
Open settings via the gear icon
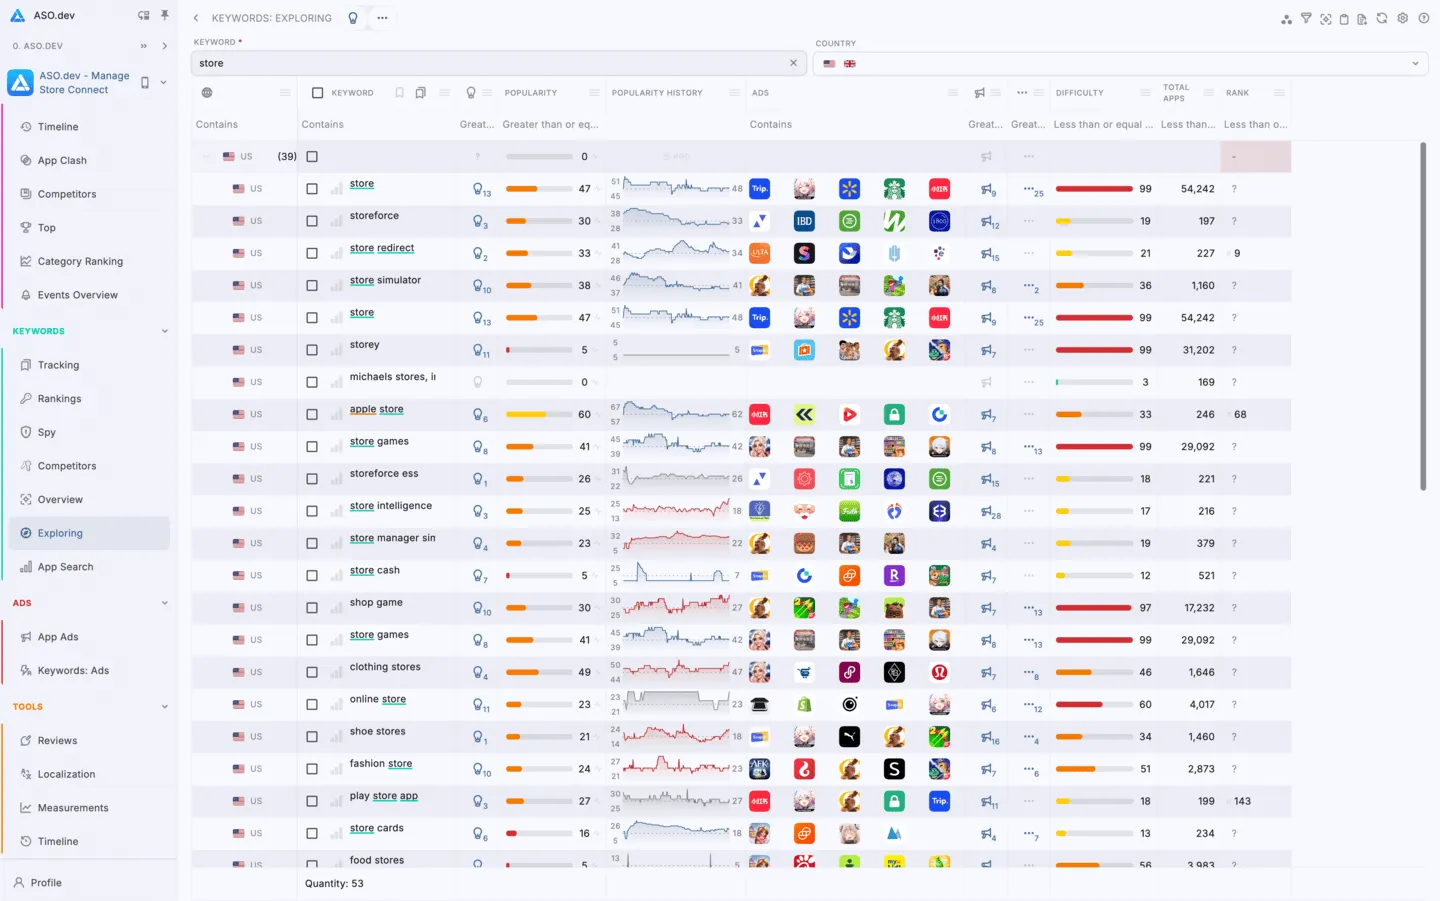[x=1402, y=18]
